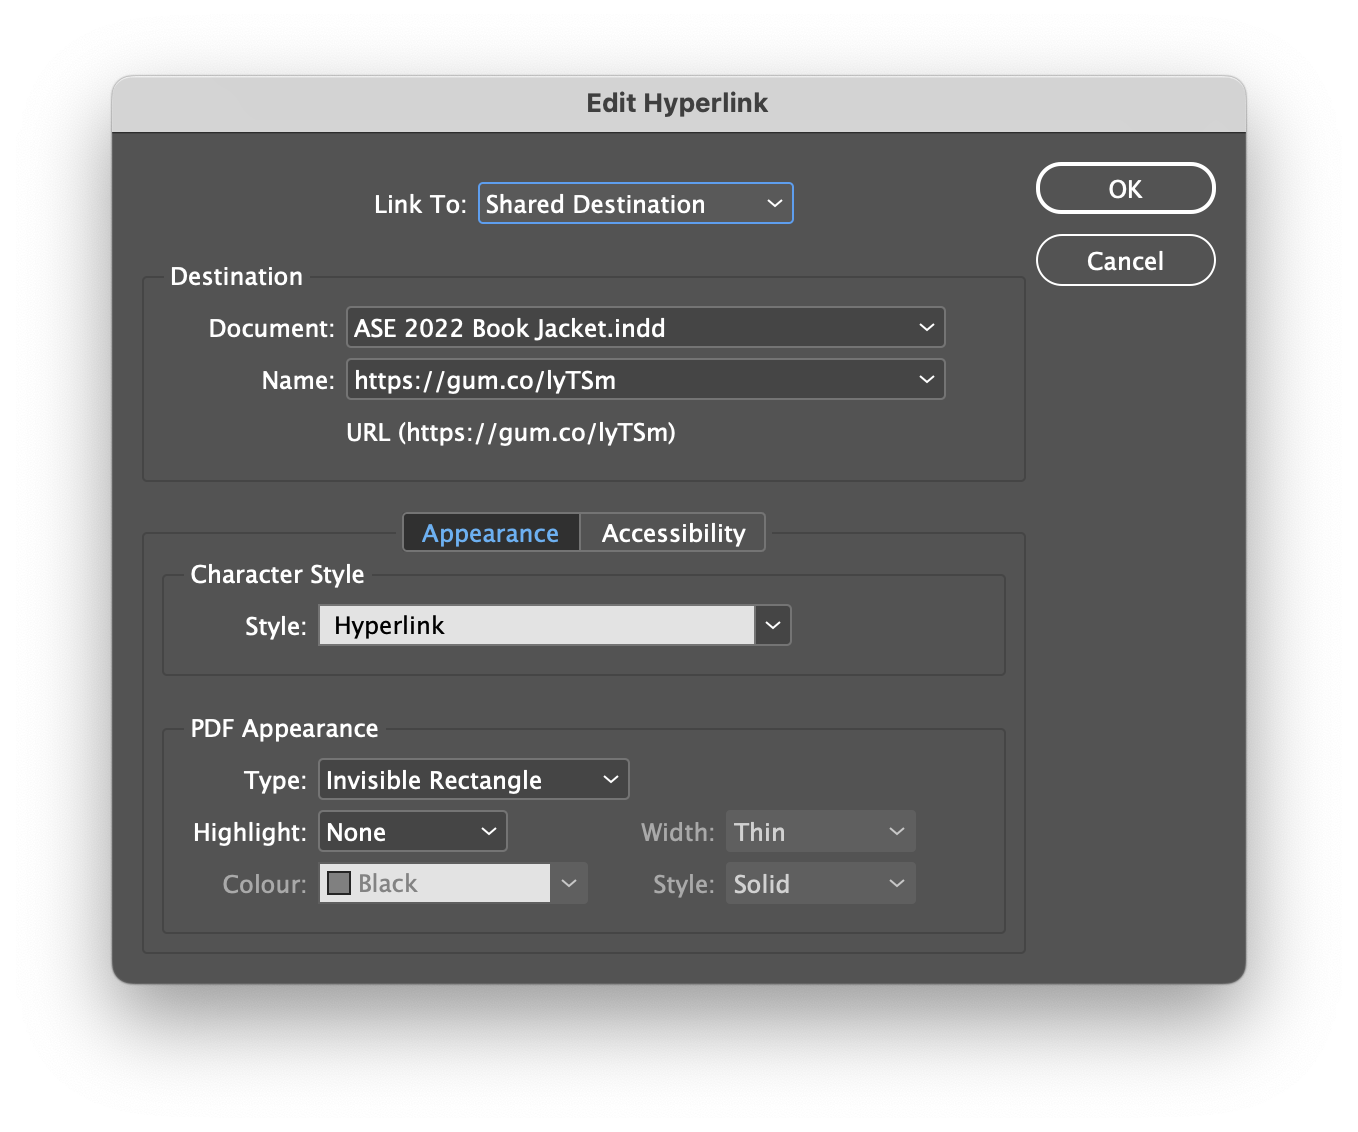Open the Width dropdown showing Thin
The width and height of the screenshot is (1358, 1132).
pyautogui.click(x=895, y=831)
